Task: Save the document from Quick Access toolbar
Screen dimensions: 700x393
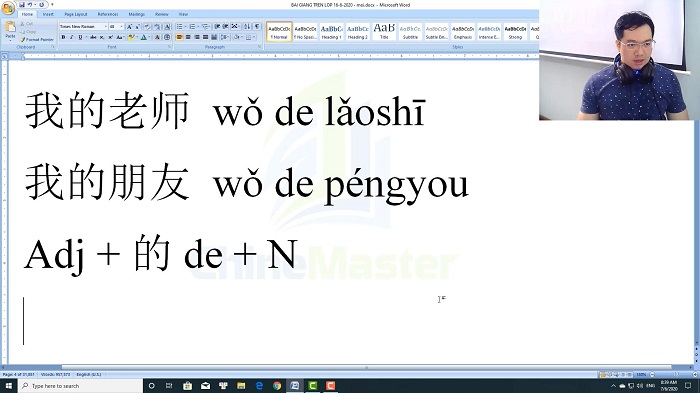Action: pos(21,4)
